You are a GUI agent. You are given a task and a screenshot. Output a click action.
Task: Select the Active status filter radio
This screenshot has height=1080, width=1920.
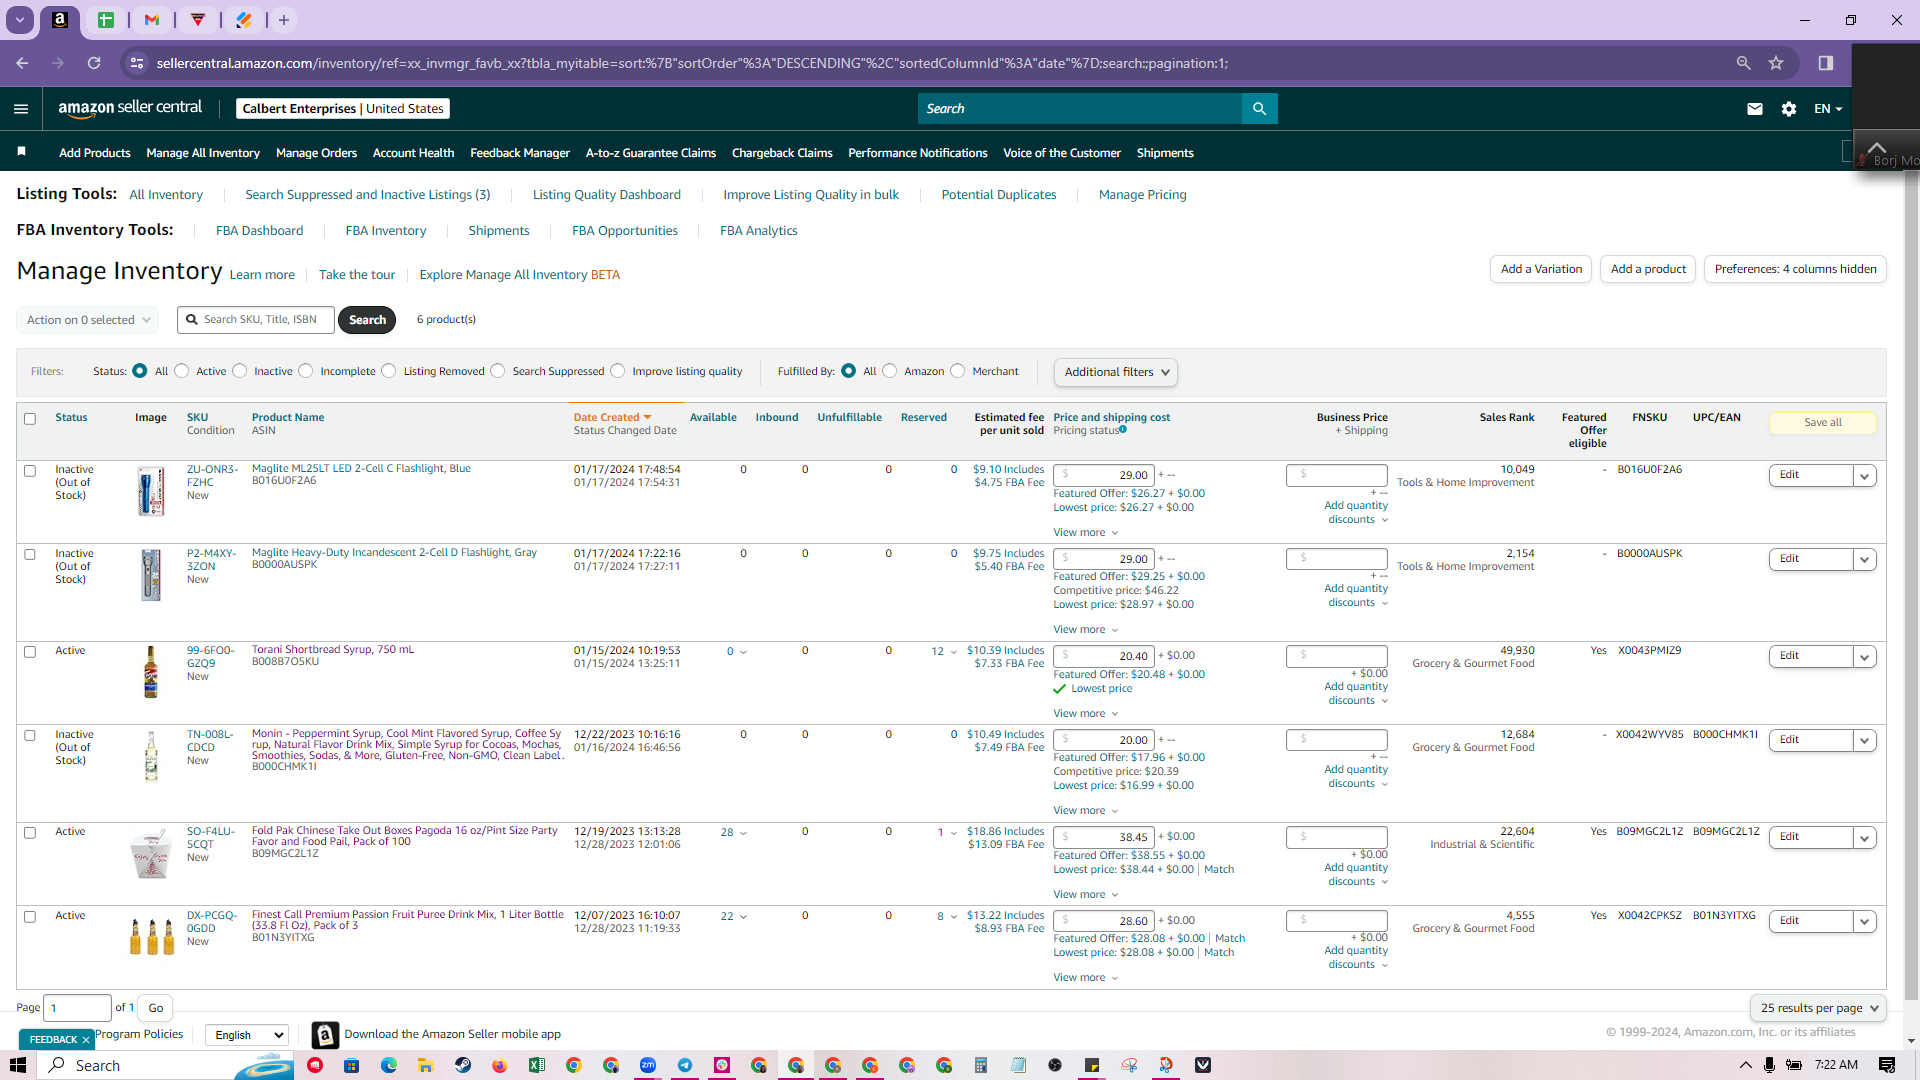click(182, 371)
